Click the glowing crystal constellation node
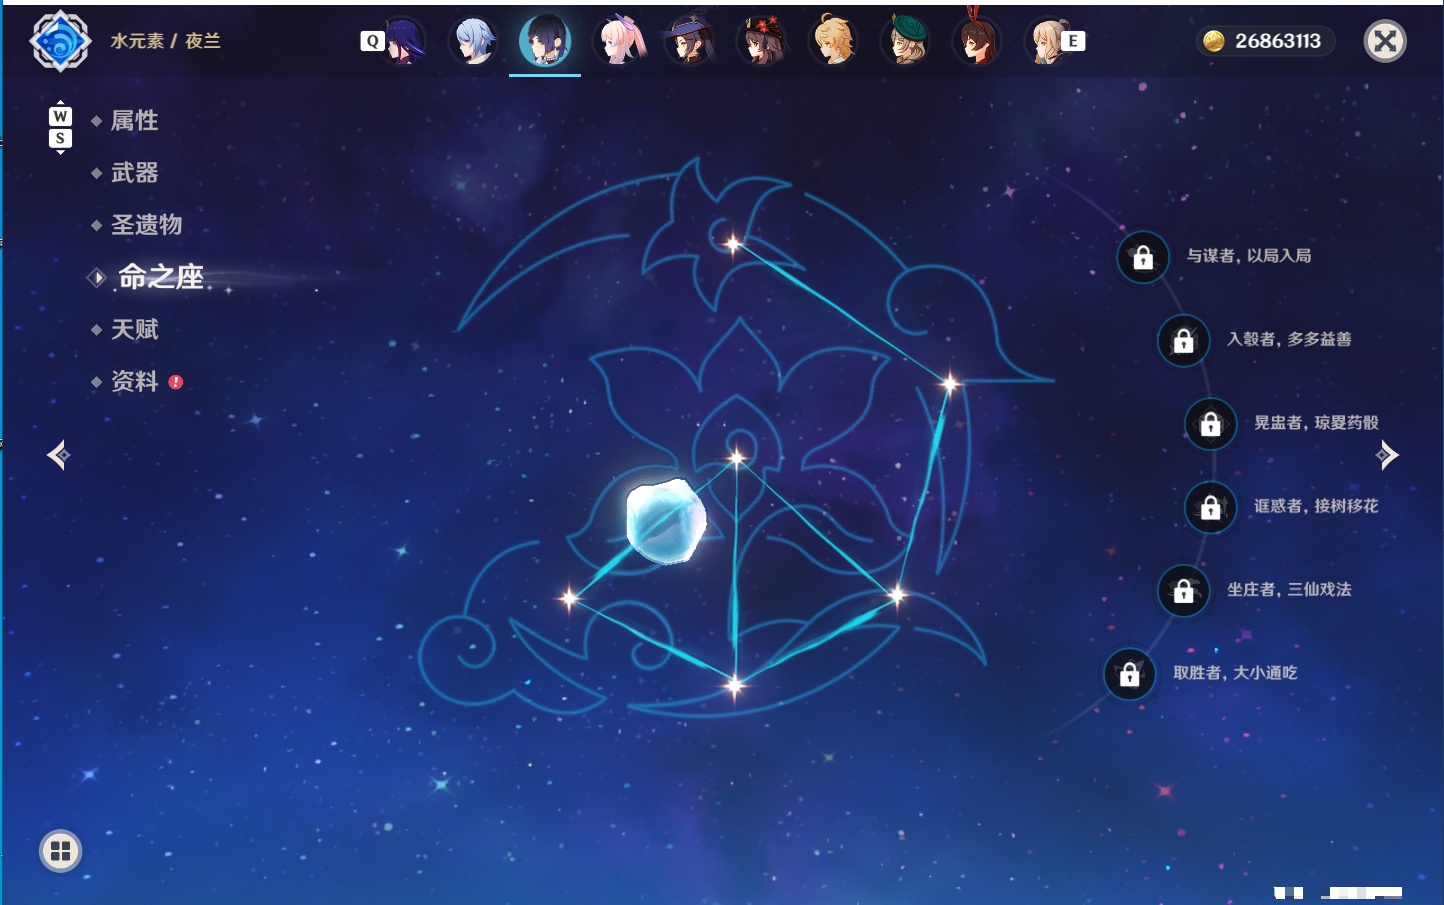1444x905 pixels. pos(665,520)
